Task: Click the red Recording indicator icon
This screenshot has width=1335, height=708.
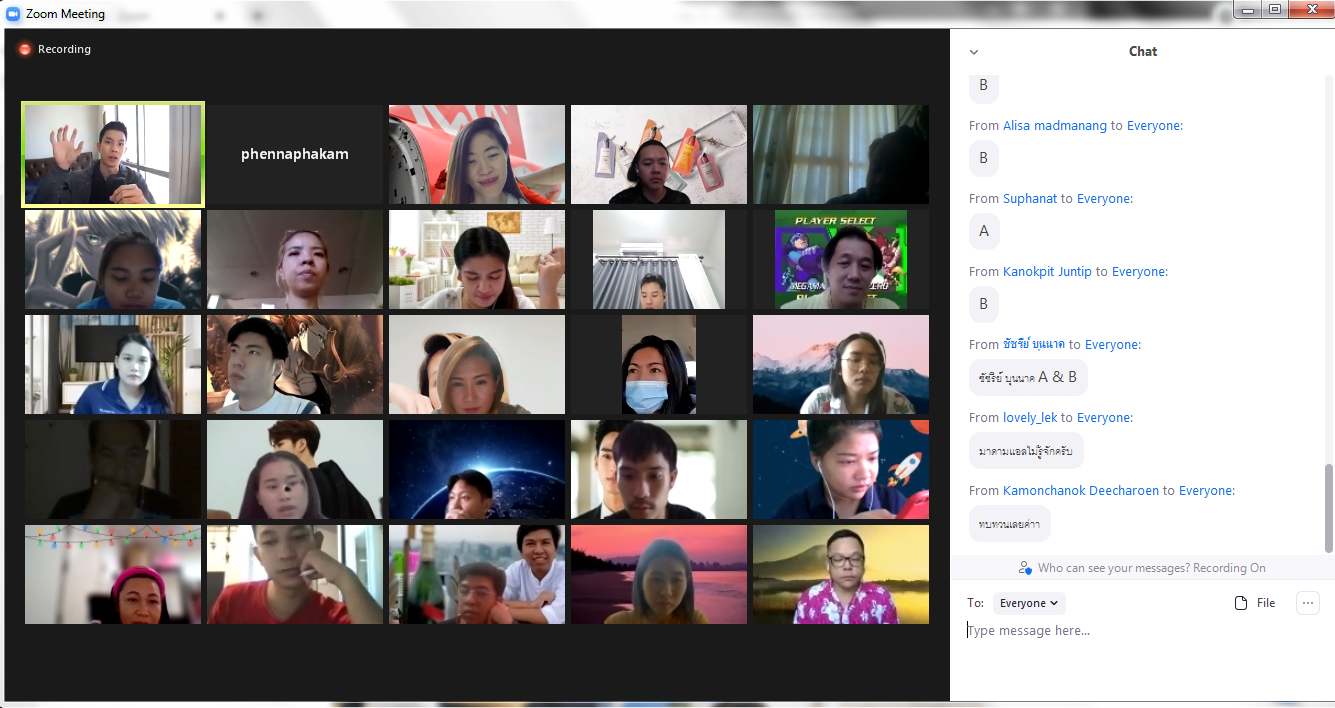Action: (x=25, y=49)
